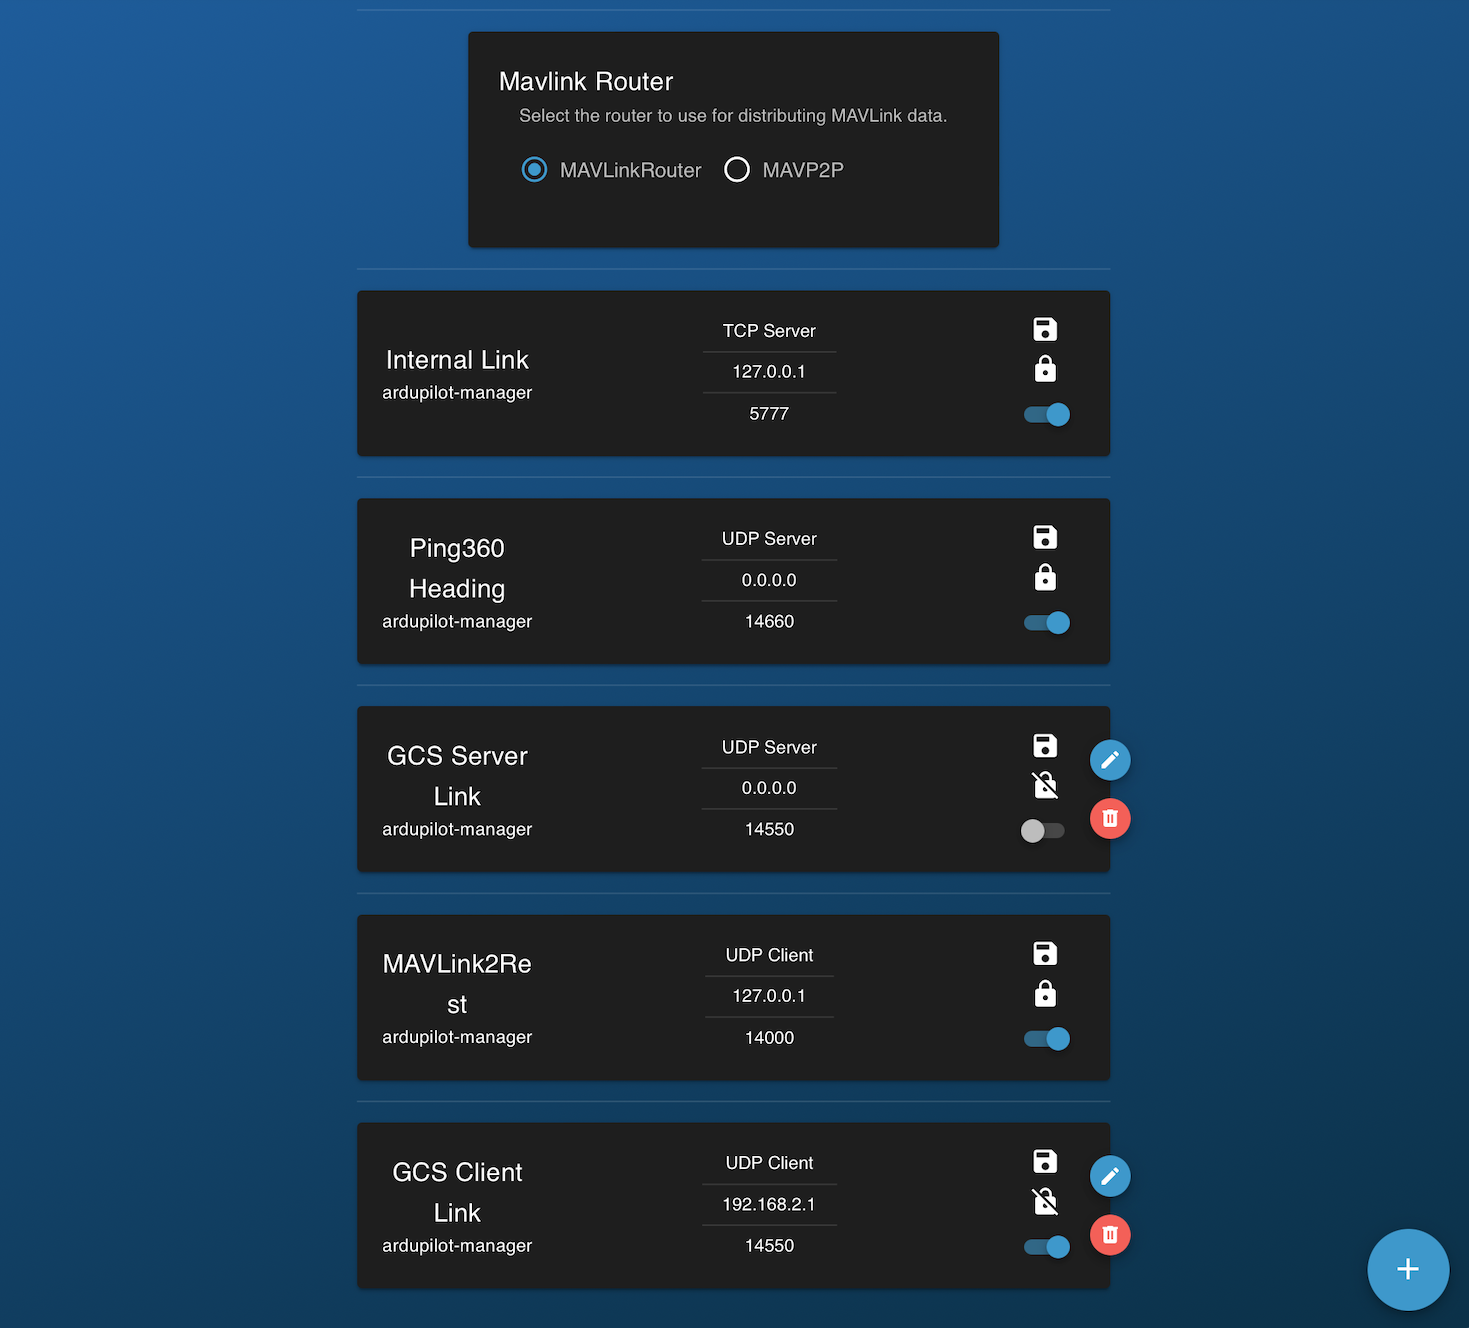
Task: Enable the GCS Server Link endpoint toggle
Action: tap(1041, 830)
